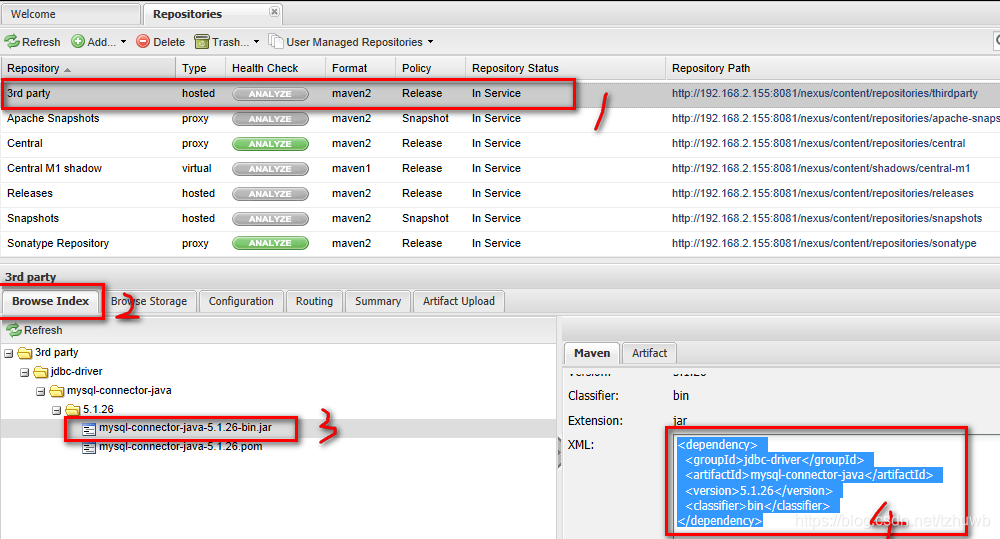The height and width of the screenshot is (539, 1000).
Task: Click green Analyze button for Sonatype Repository
Action: tap(270, 243)
